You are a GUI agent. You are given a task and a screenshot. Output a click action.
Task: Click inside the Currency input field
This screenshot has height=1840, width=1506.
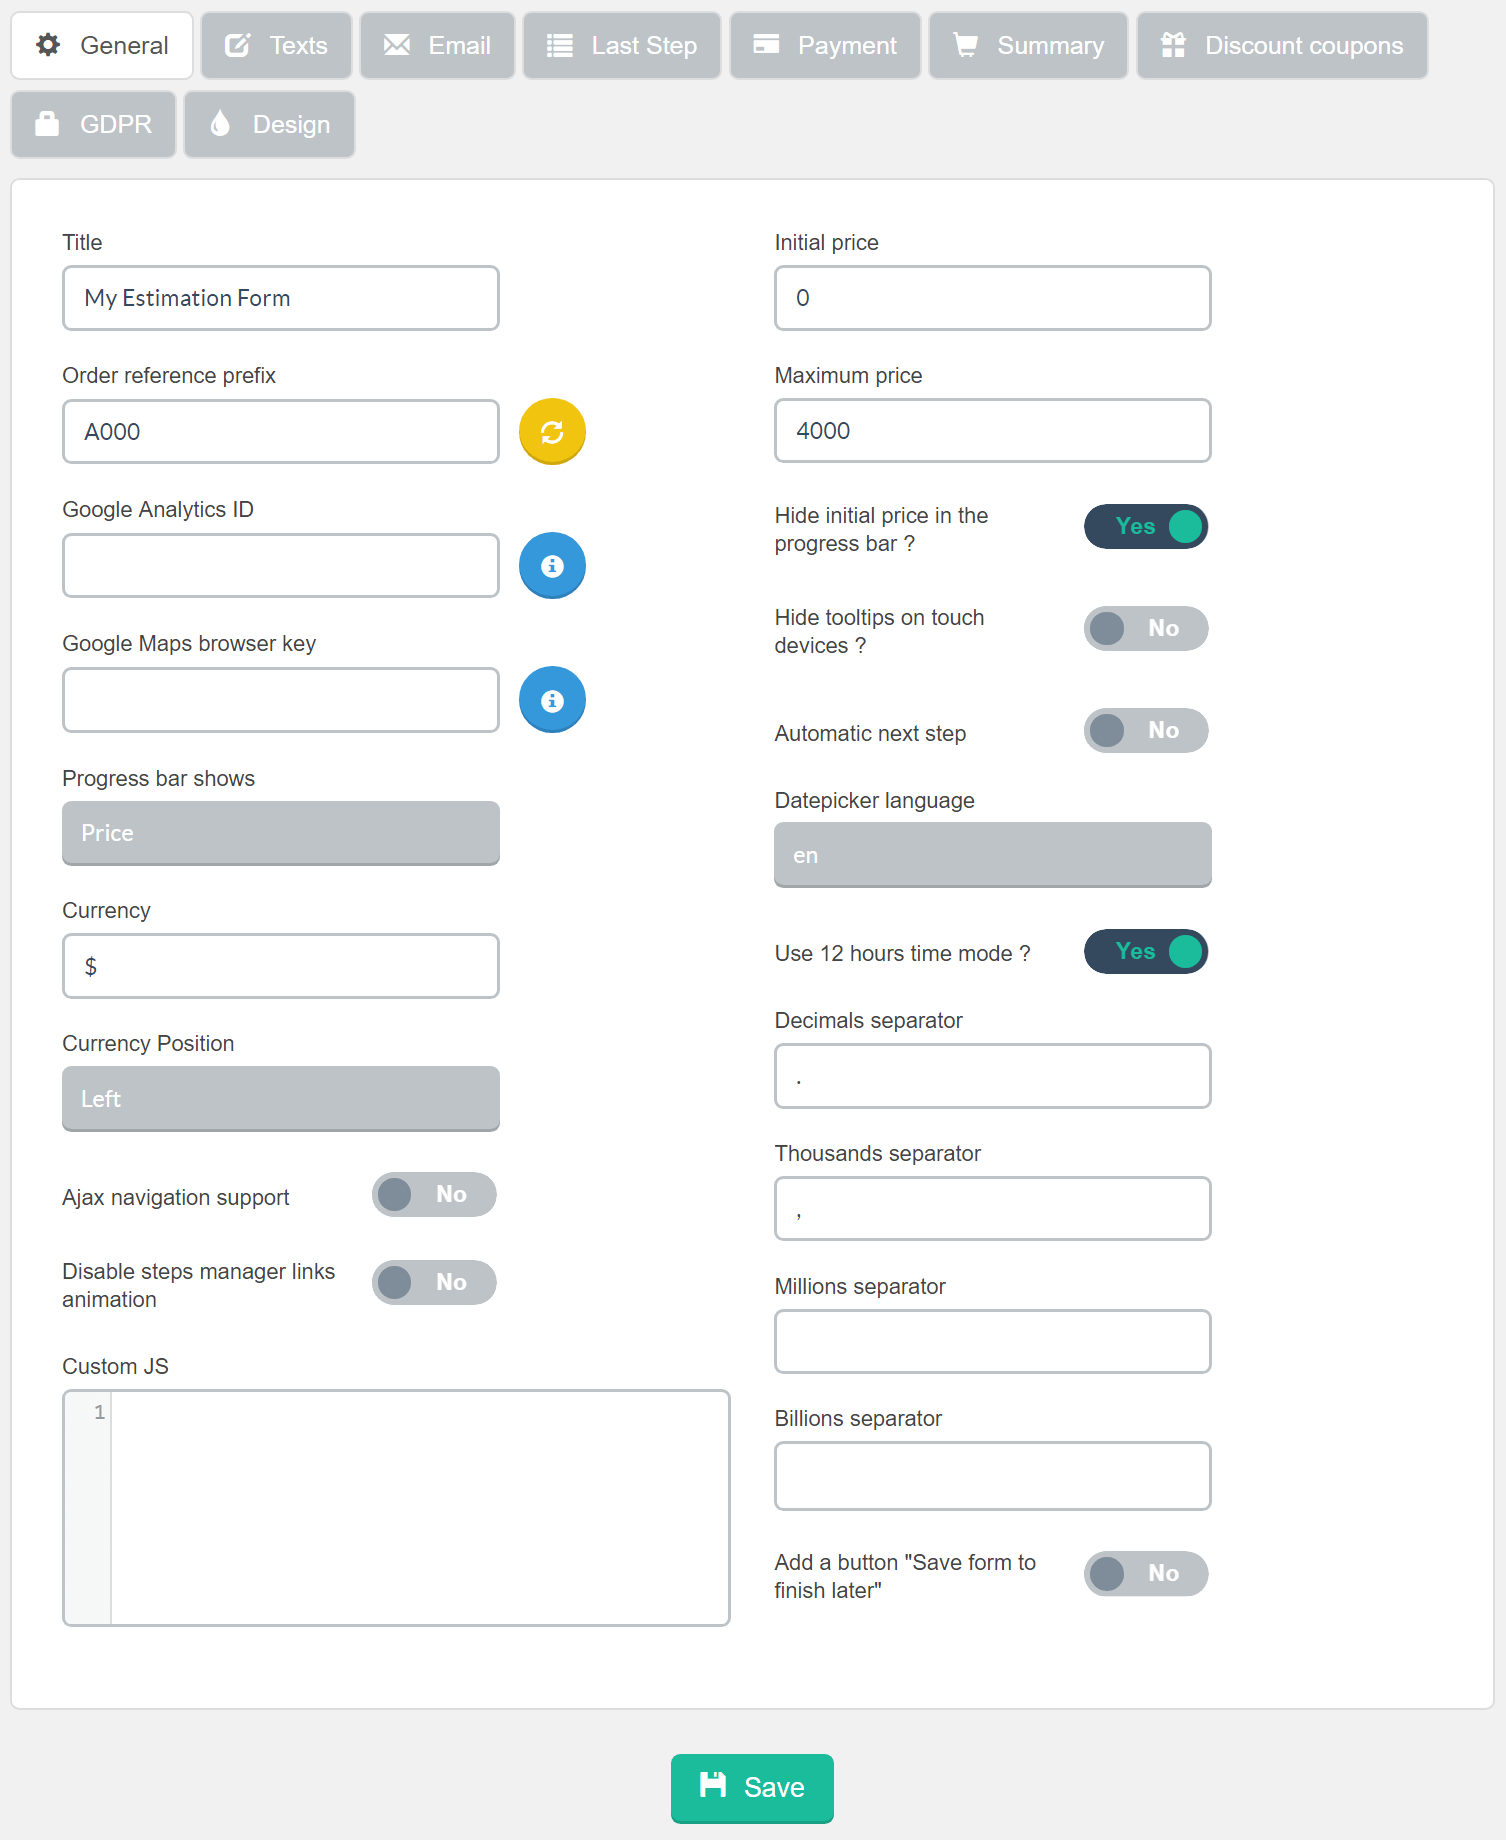click(x=280, y=965)
